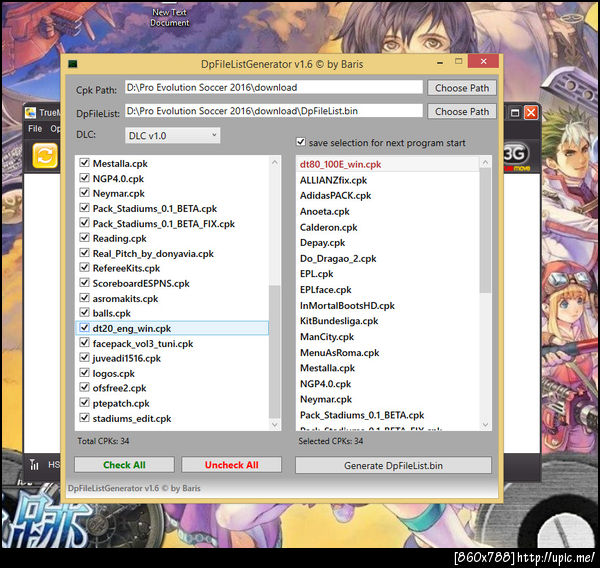Toggle RefereeKits.cpk checkbox
The width and height of the screenshot is (600, 568).
coord(84,268)
